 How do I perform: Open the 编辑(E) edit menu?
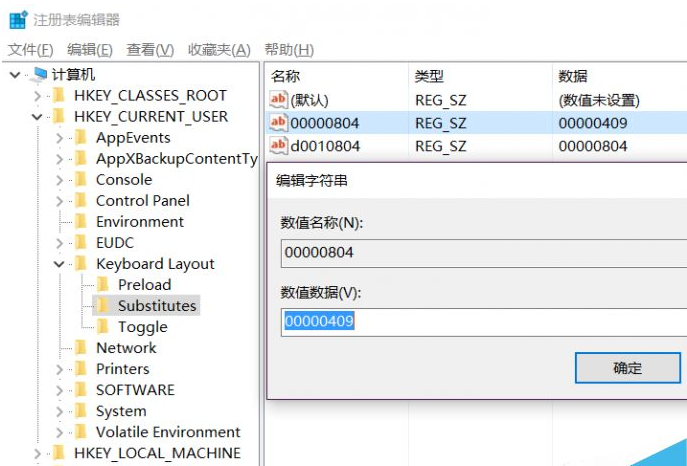point(89,50)
